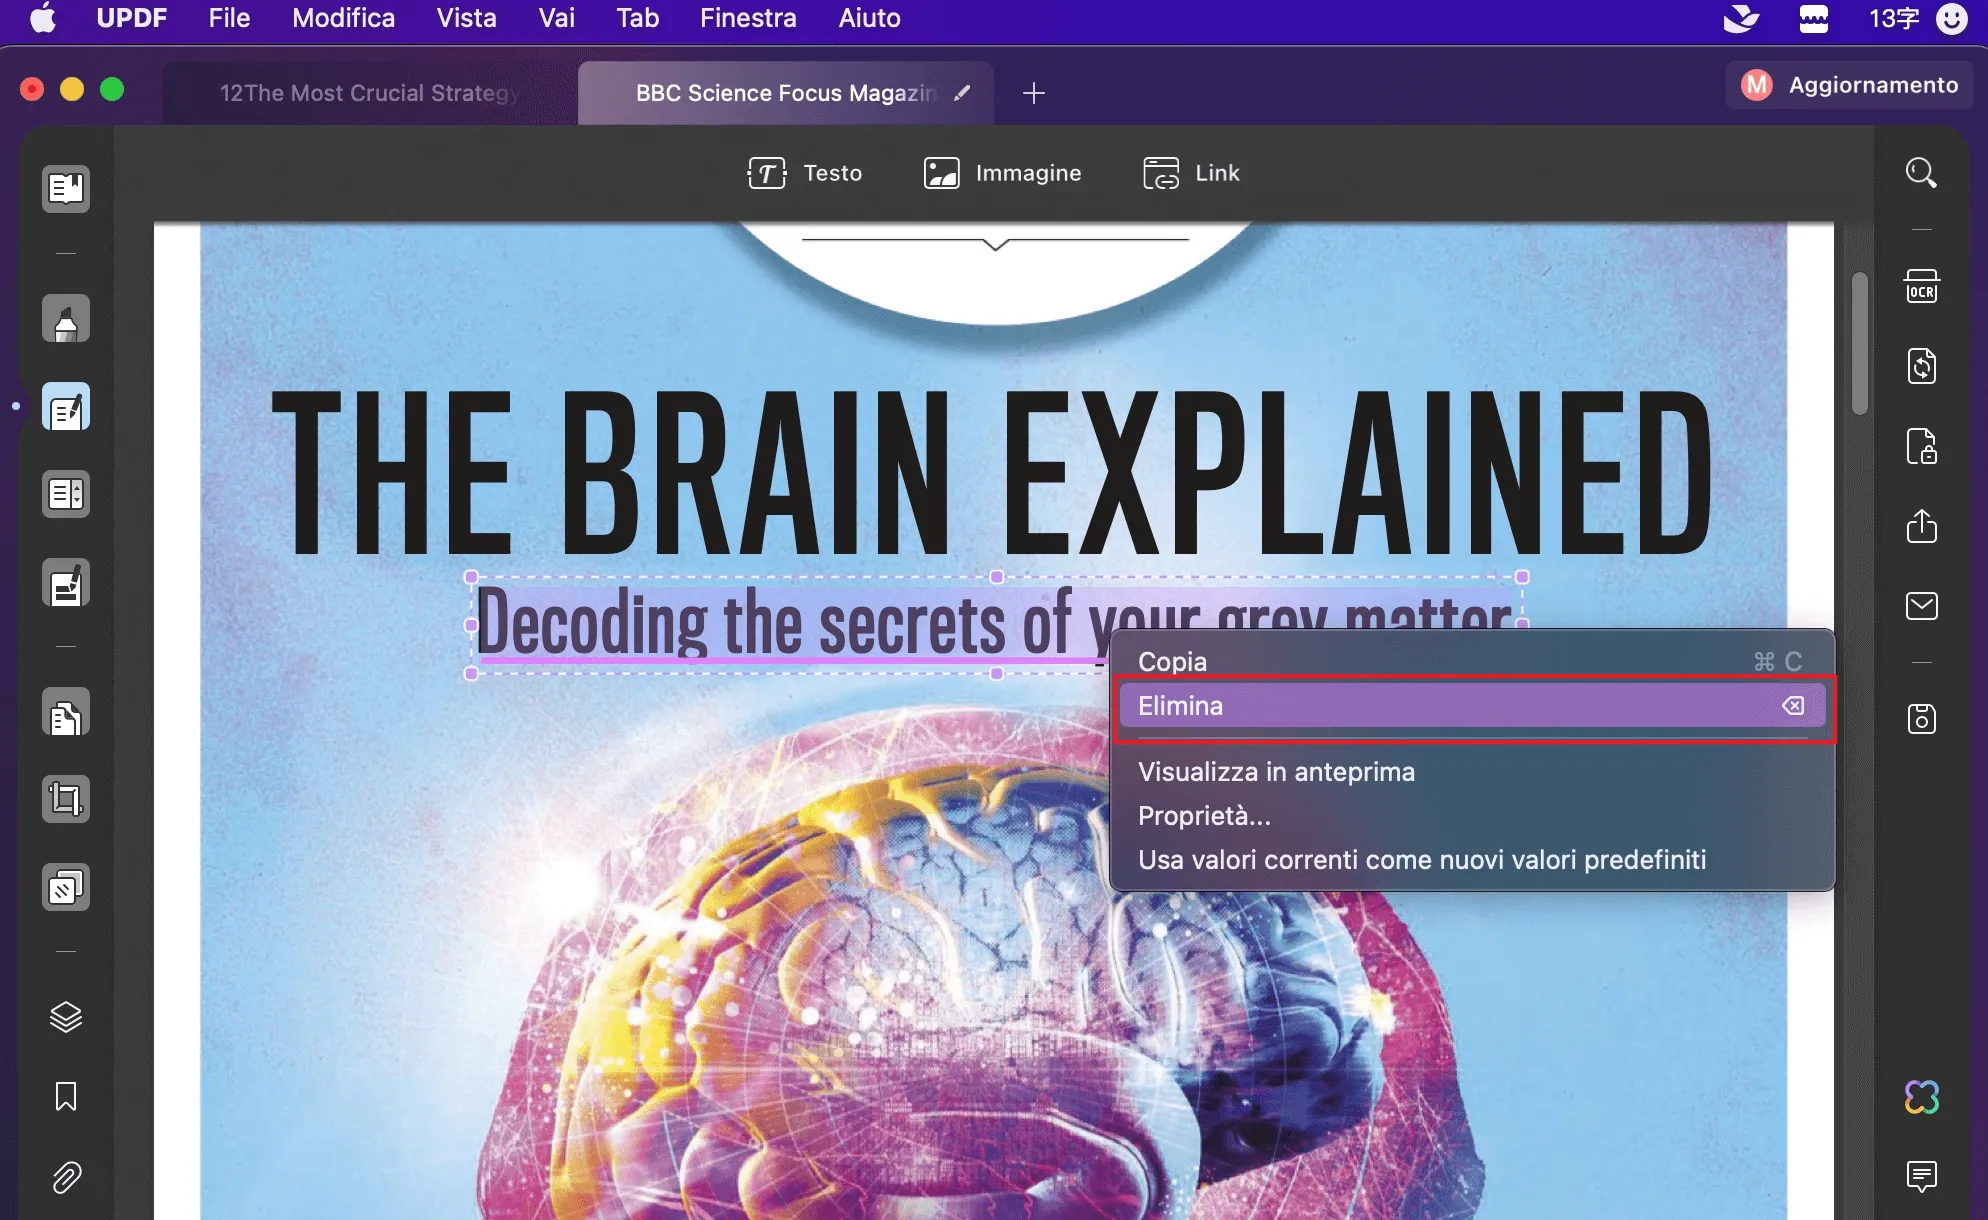
Task: Click the Share export icon
Action: 1921,526
